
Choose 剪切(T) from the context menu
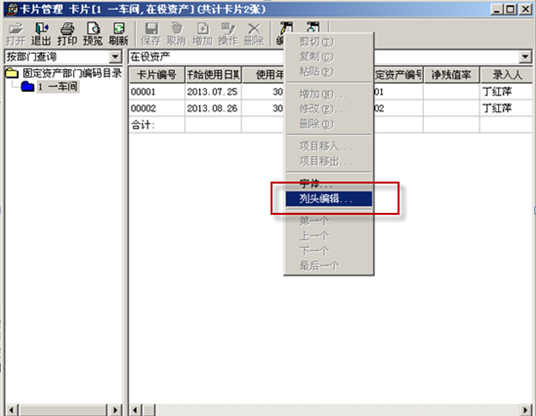pyautogui.click(x=329, y=42)
